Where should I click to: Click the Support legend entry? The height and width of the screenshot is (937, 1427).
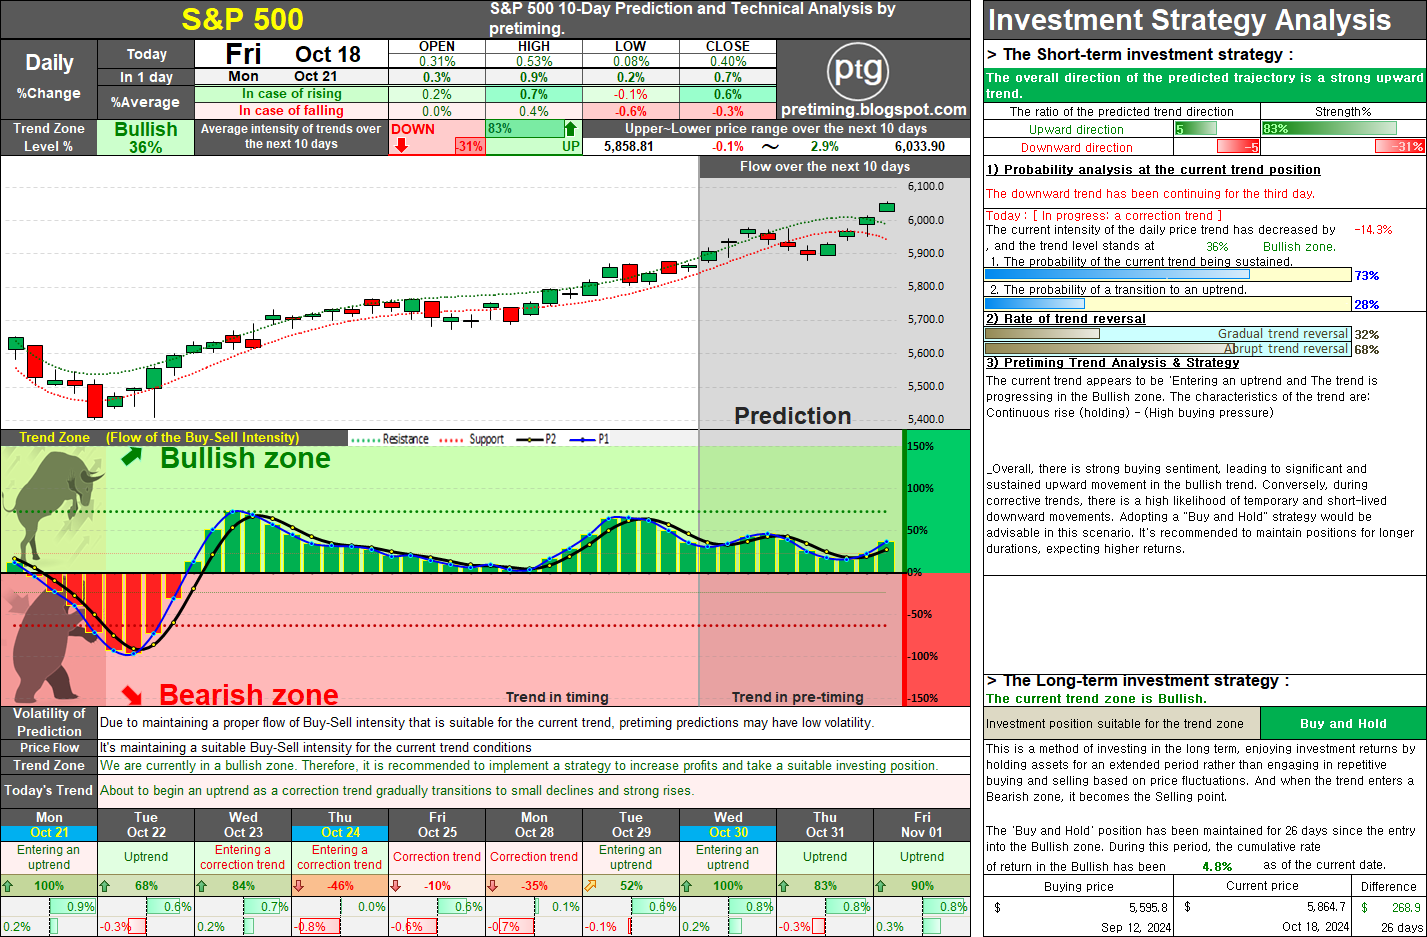point(472,439)
